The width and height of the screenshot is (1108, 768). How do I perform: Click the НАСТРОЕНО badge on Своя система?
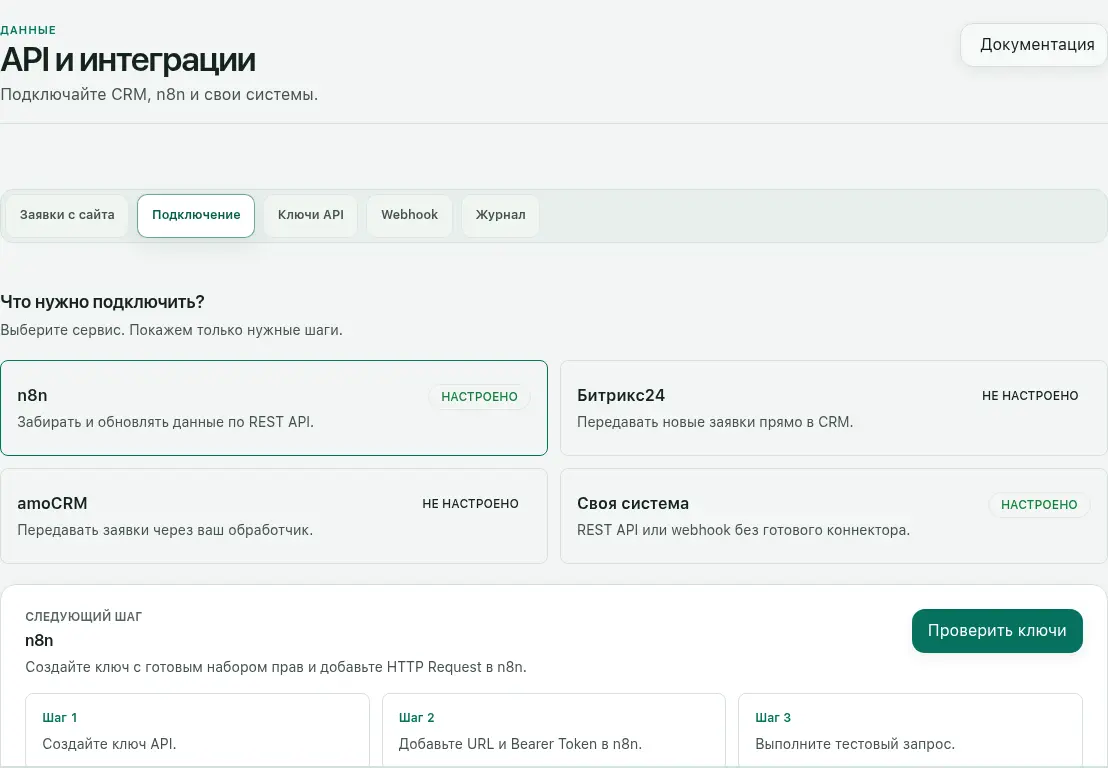[1039, 505]
